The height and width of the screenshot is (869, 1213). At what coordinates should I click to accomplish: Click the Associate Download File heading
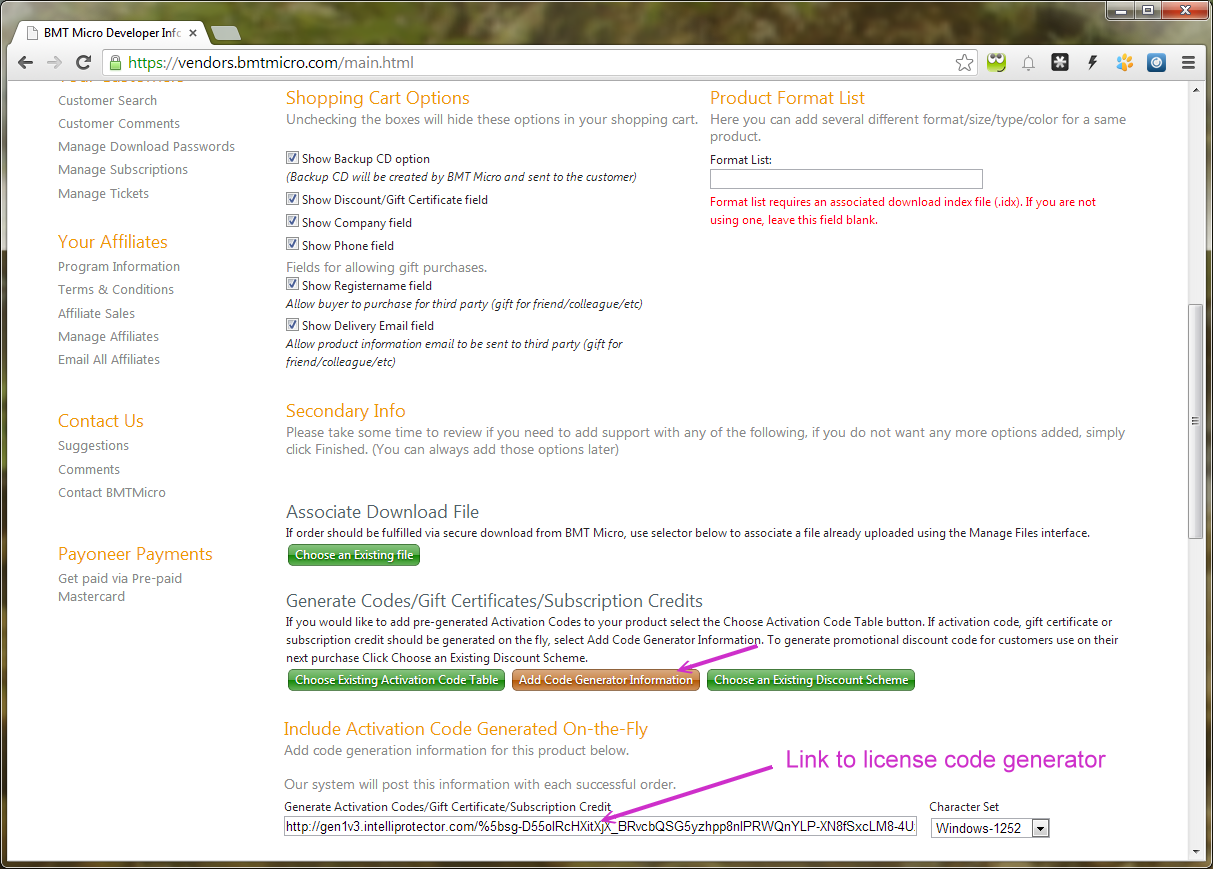tap(383, 512)
